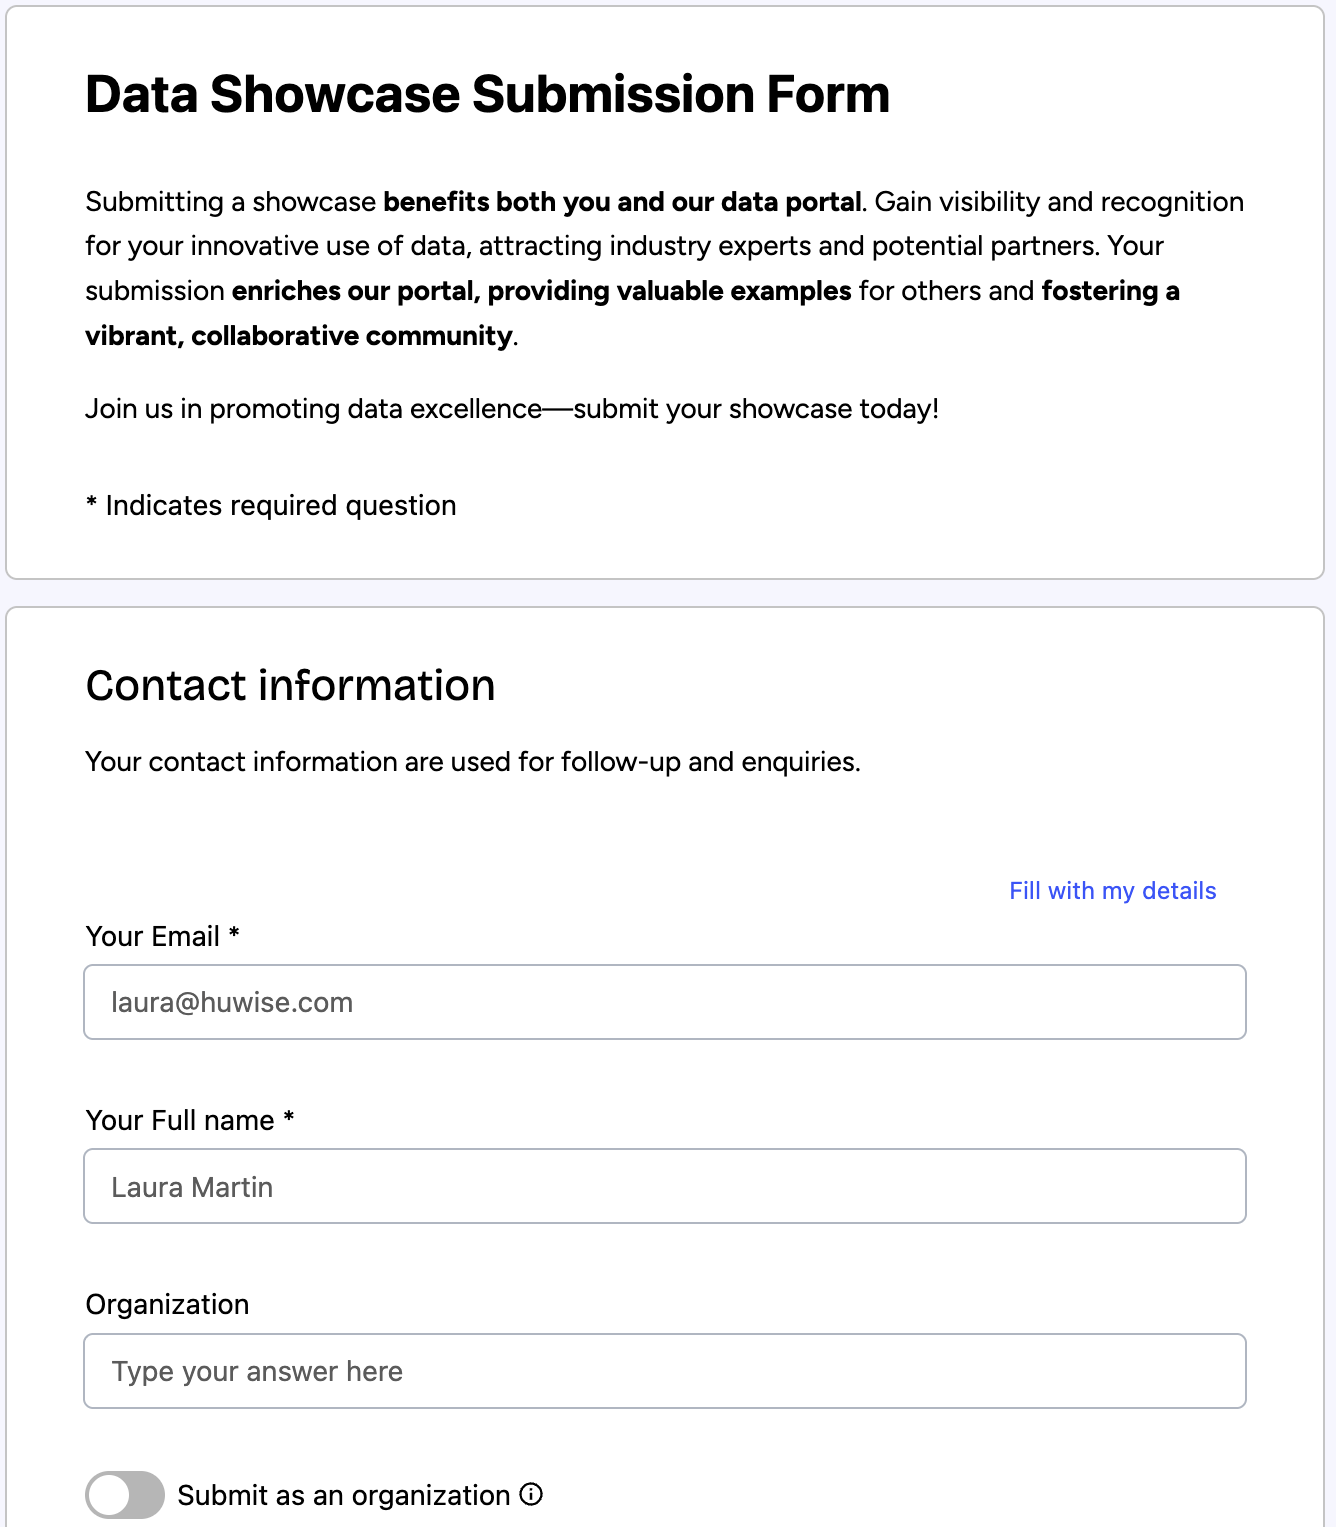Click the "Your Full name" field label
This screenshot has width=1336, height=1527.
(x=180, y=1120)
